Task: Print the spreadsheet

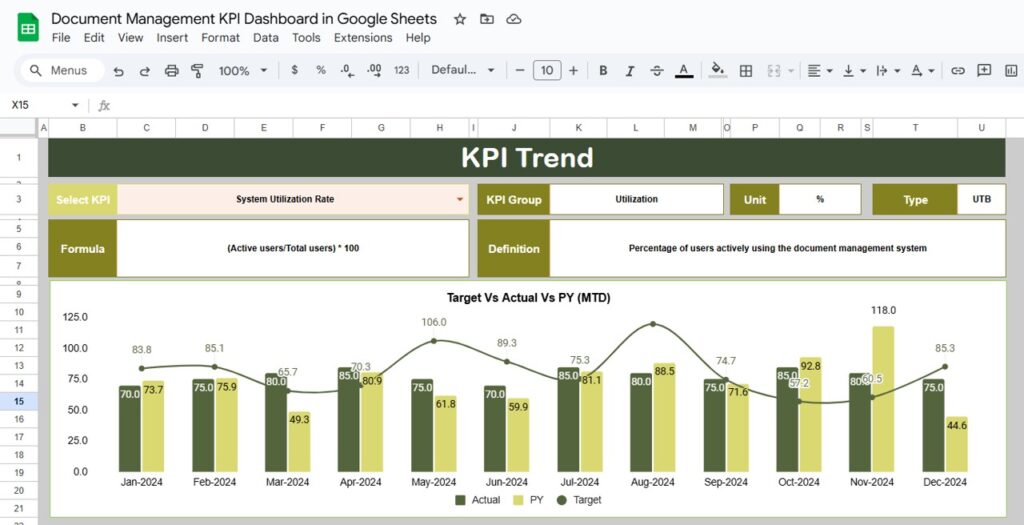Action: [x=172, y=71]
